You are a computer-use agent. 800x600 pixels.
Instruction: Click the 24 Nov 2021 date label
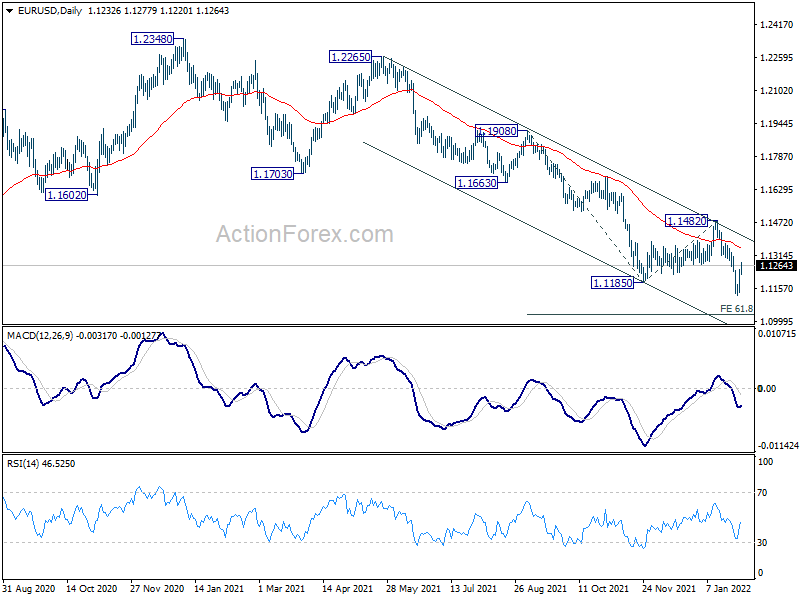coord(668,588)
